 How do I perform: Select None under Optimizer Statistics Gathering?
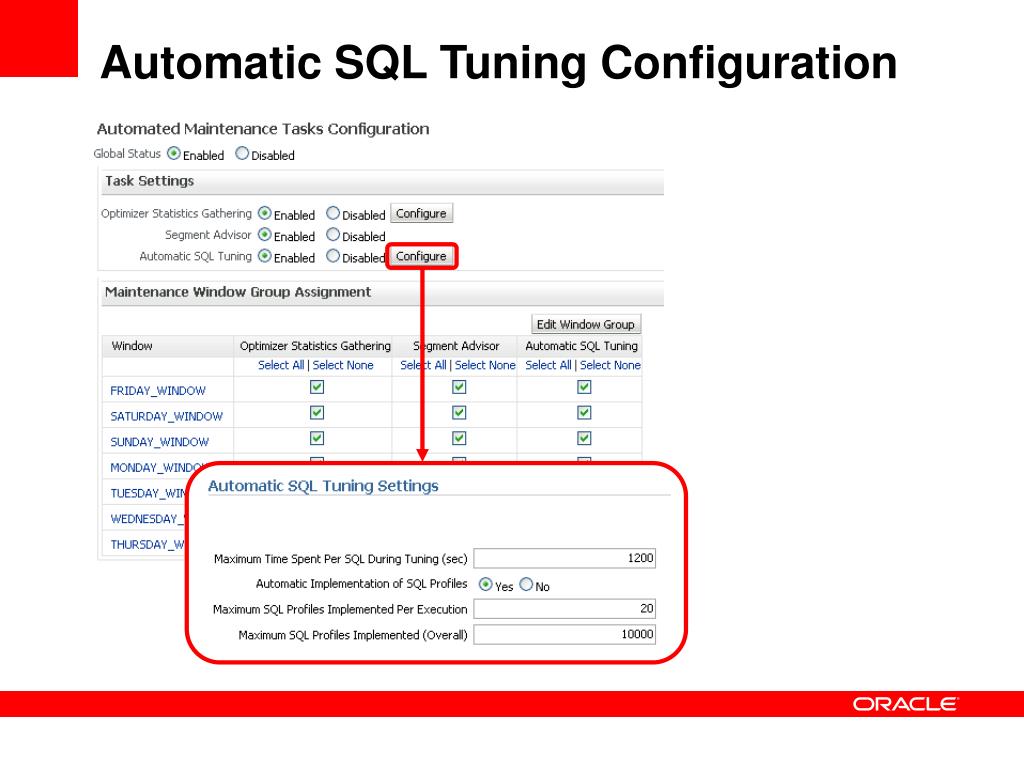(x=343, y=365)
